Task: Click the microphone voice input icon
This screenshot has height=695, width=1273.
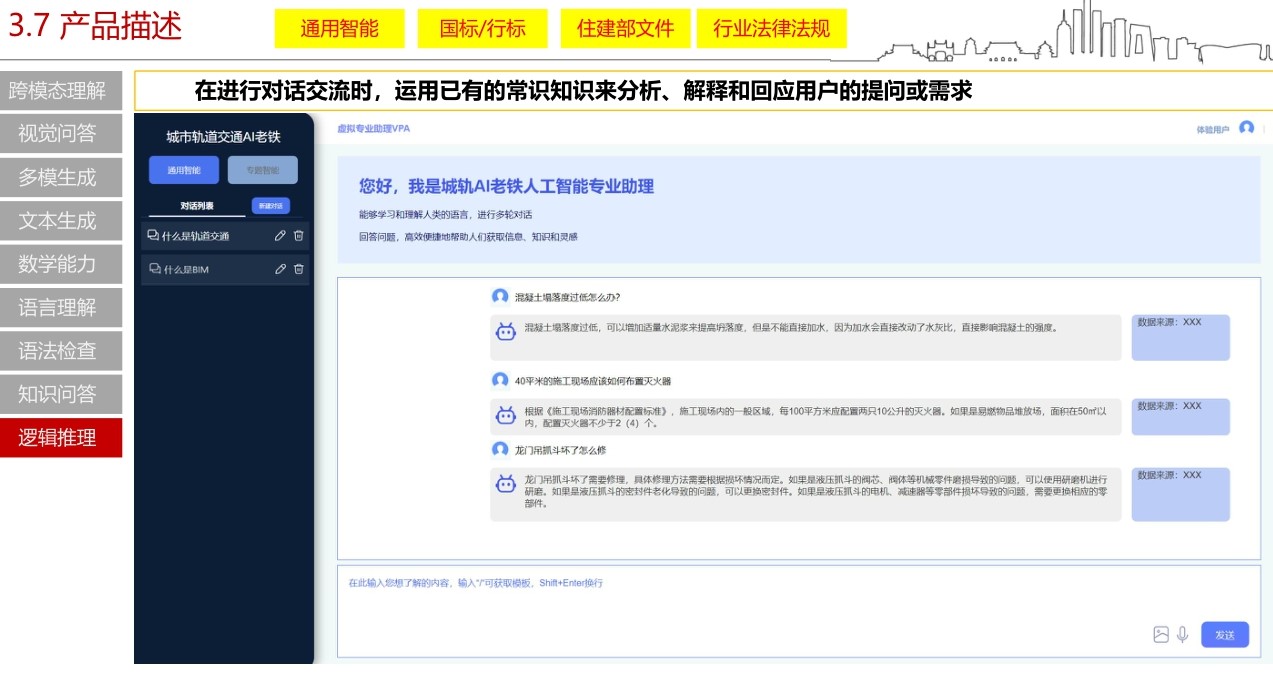Action: 1183,634
